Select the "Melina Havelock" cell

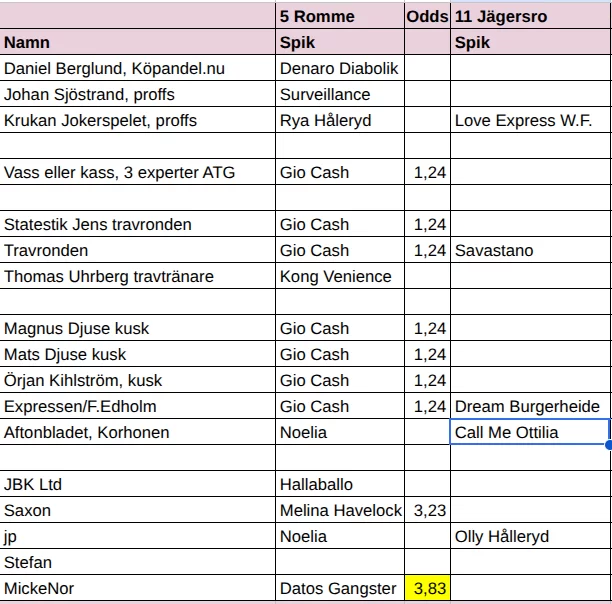339,511
